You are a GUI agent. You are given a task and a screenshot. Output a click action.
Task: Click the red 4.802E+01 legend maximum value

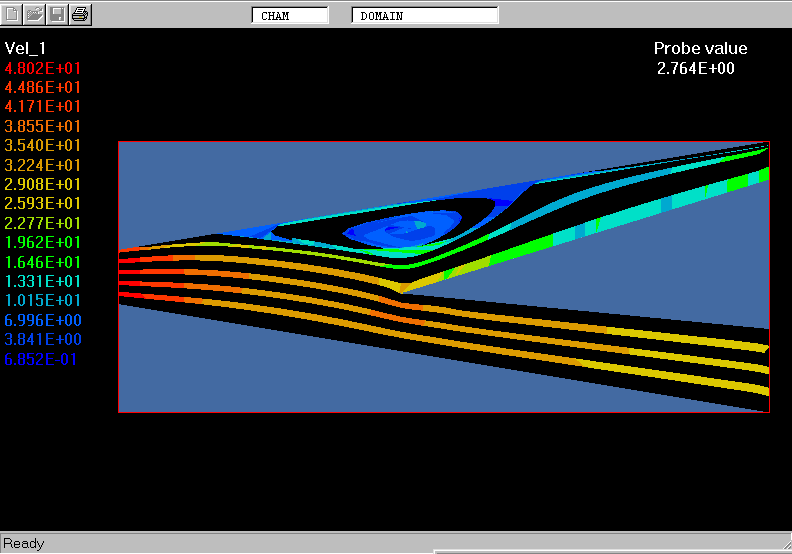coord(43,68)
